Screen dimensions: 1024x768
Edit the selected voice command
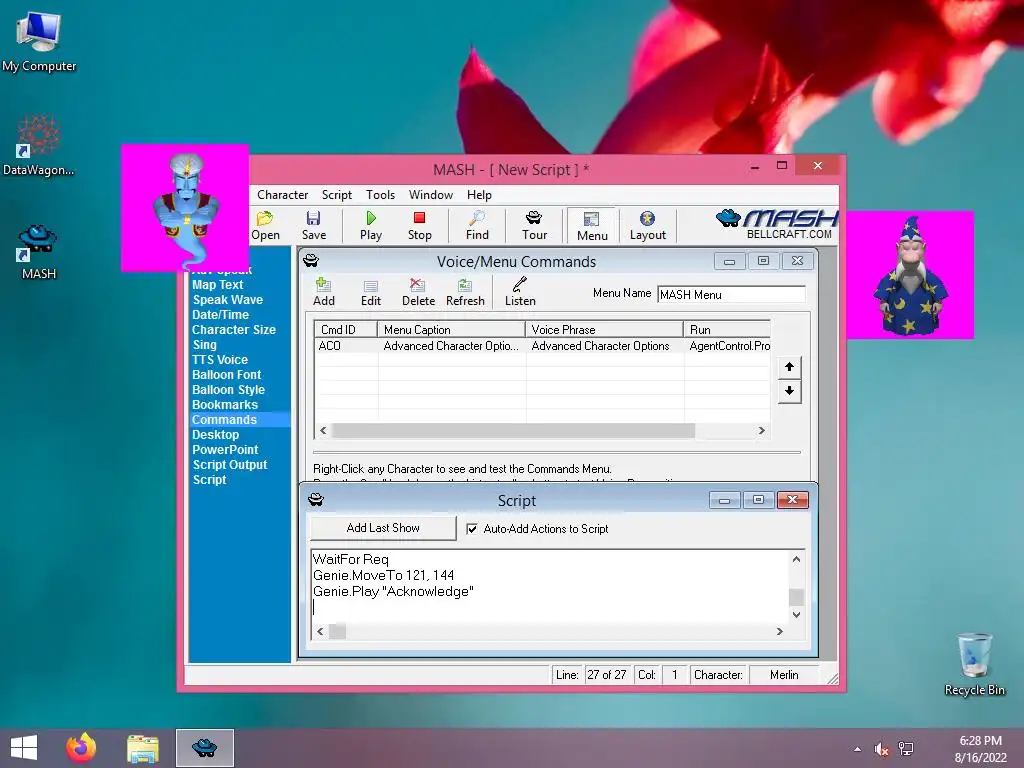(370, 292)
